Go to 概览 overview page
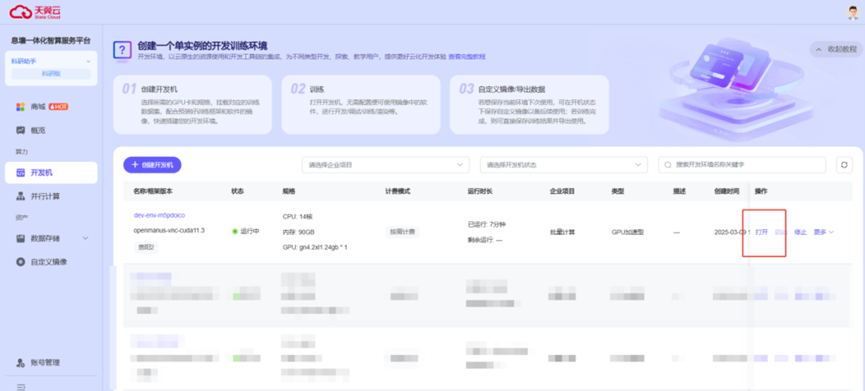The width and height of the screenshot is (865, 391). (31, 131)
